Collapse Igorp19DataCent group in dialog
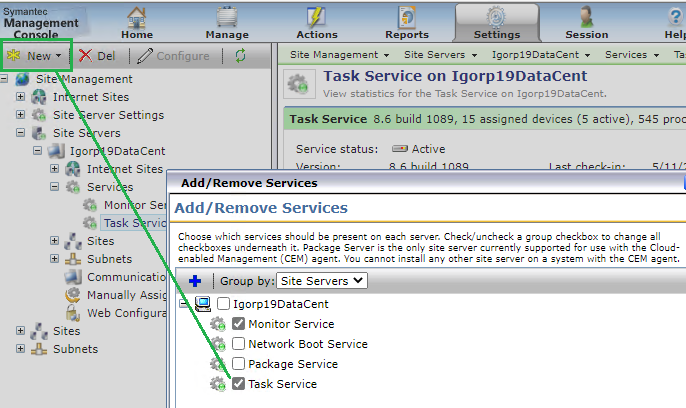Viewport: 686px width, 408px height. (184, 303)
